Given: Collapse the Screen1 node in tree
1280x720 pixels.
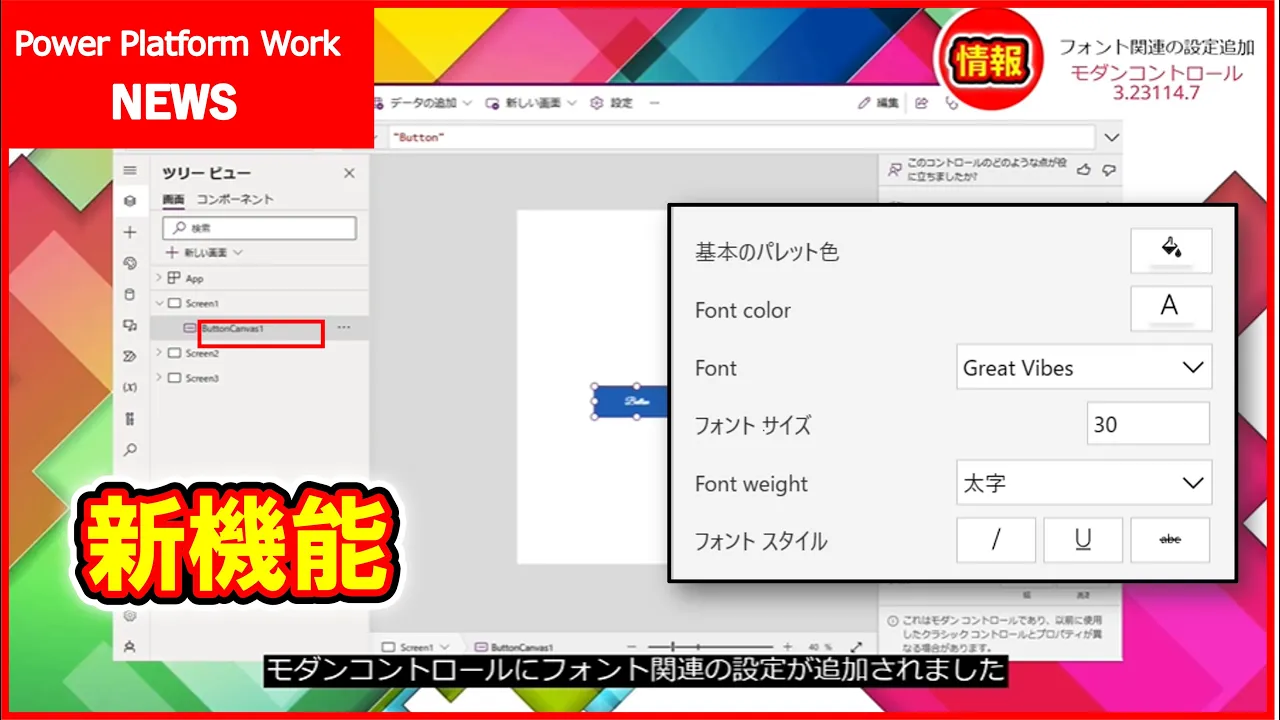Looking at the screenshot, I should 158,302.
